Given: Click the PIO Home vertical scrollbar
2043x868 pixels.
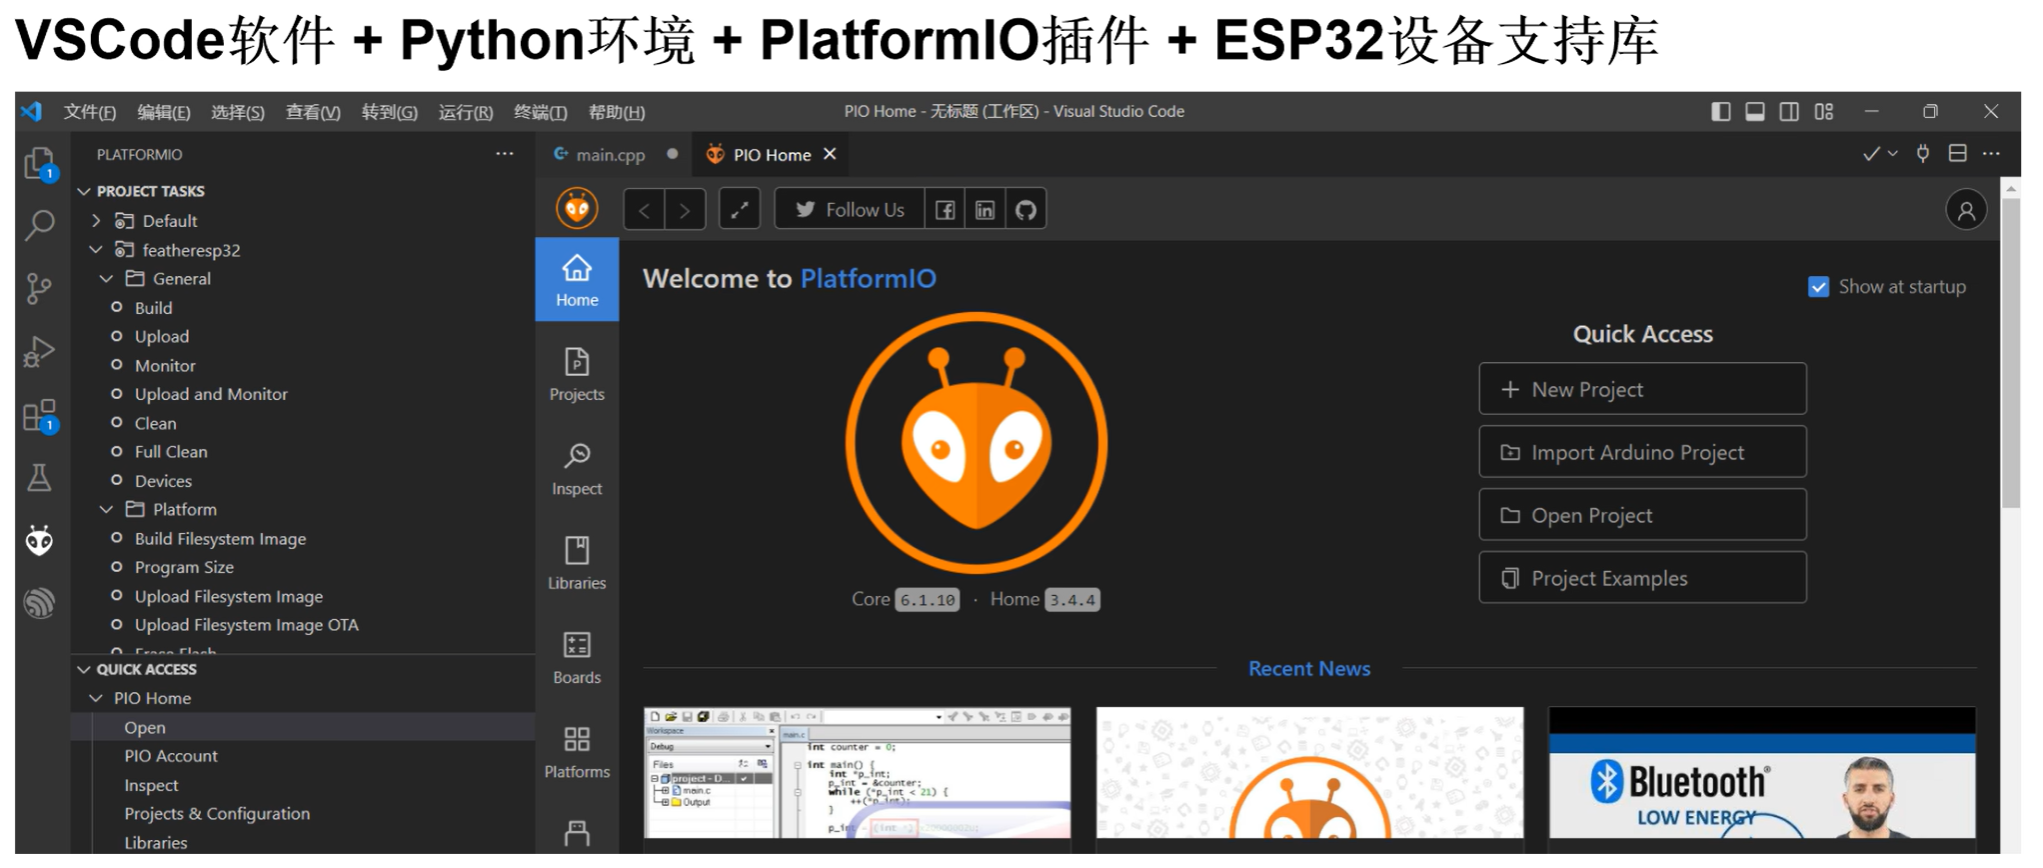Looking at the screenshot, I should click(2010, 353).
